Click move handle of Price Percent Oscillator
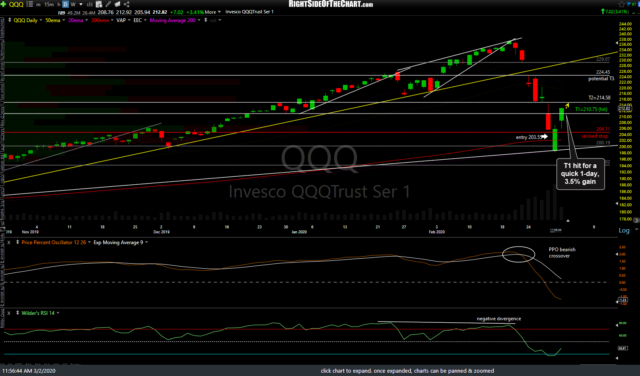This screenshot has height=376, width=640. coord(17,243)
